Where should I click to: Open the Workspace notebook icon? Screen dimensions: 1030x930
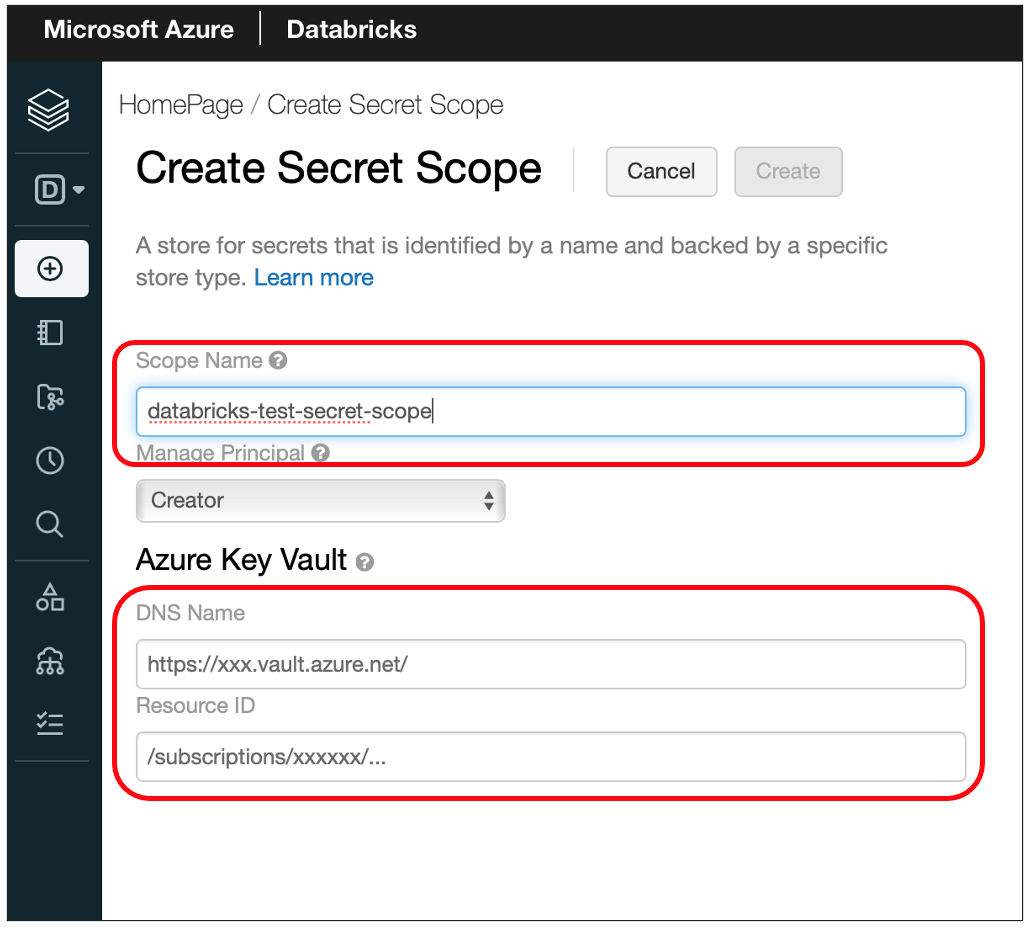coord(51,333)
